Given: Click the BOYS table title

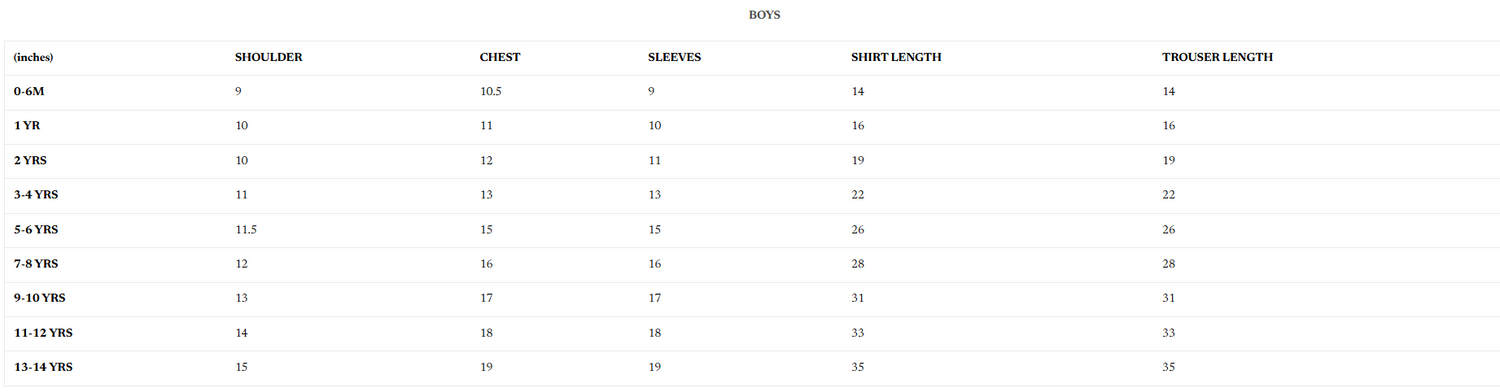Looking at the screenshot, I should [764, 15].
